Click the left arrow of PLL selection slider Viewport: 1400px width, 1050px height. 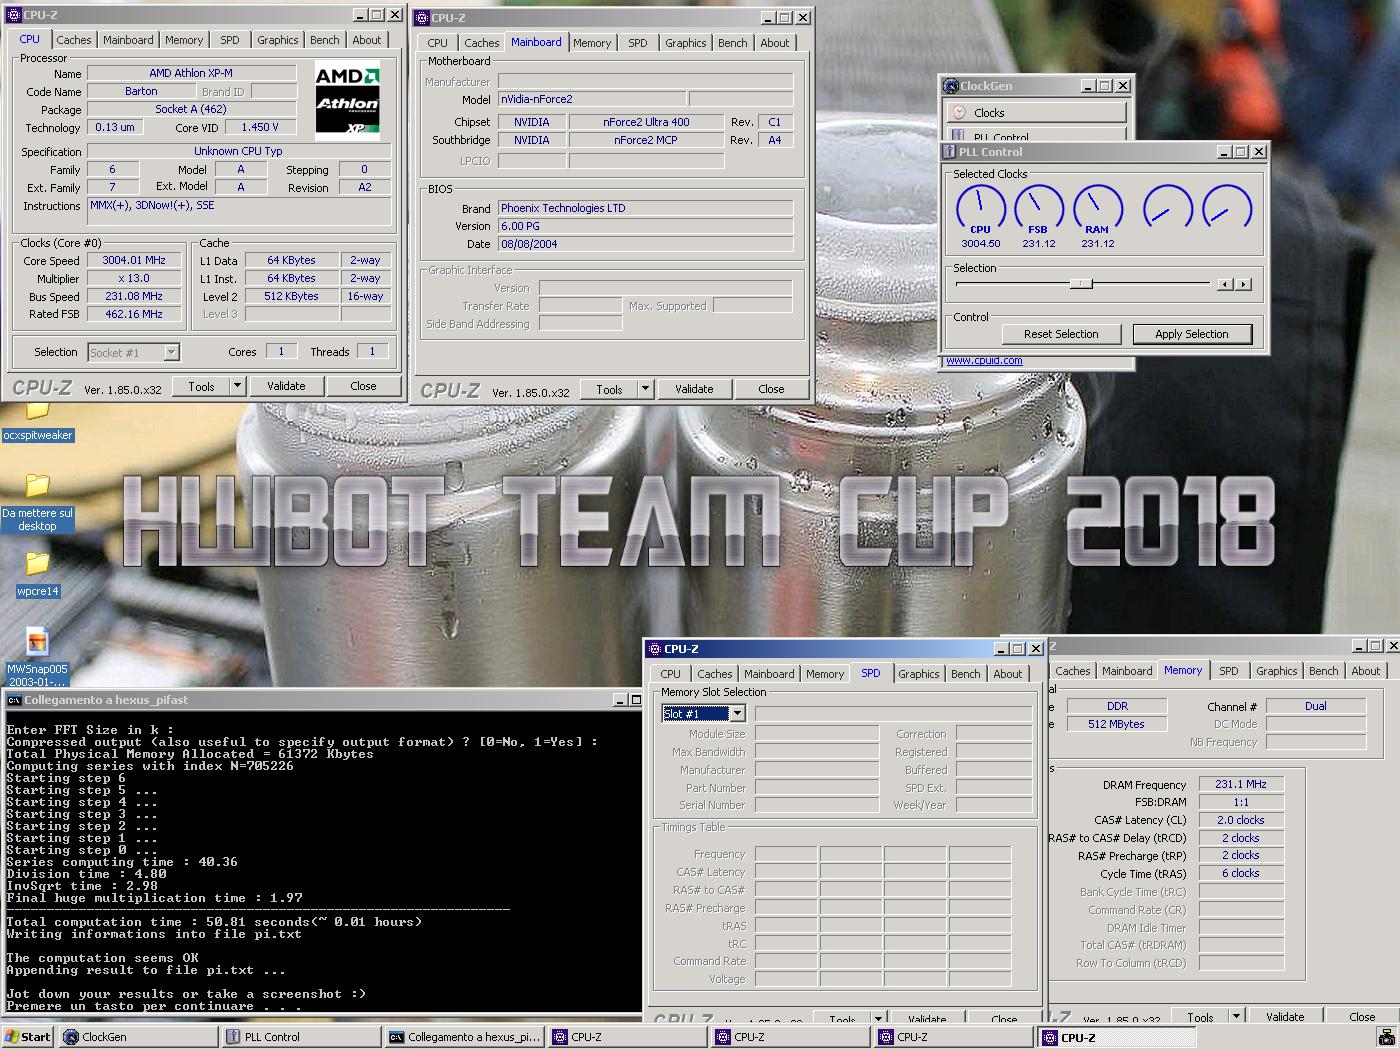[1225, 284]
